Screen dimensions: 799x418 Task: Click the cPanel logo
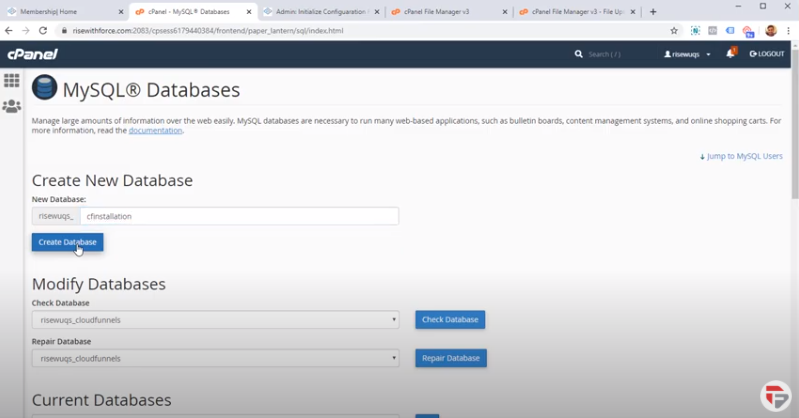click(25, 54)
